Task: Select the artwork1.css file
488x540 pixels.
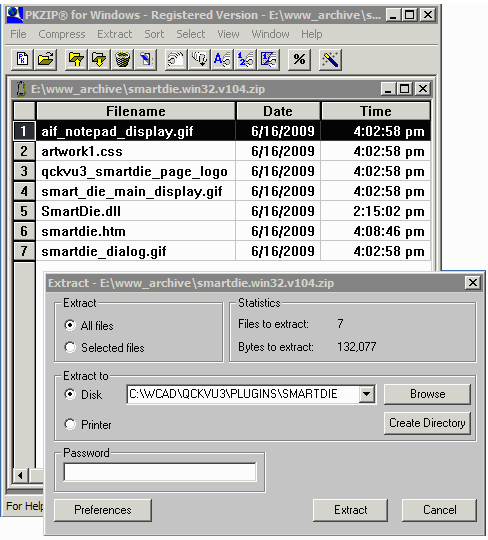Action: [x=82, y=152]
